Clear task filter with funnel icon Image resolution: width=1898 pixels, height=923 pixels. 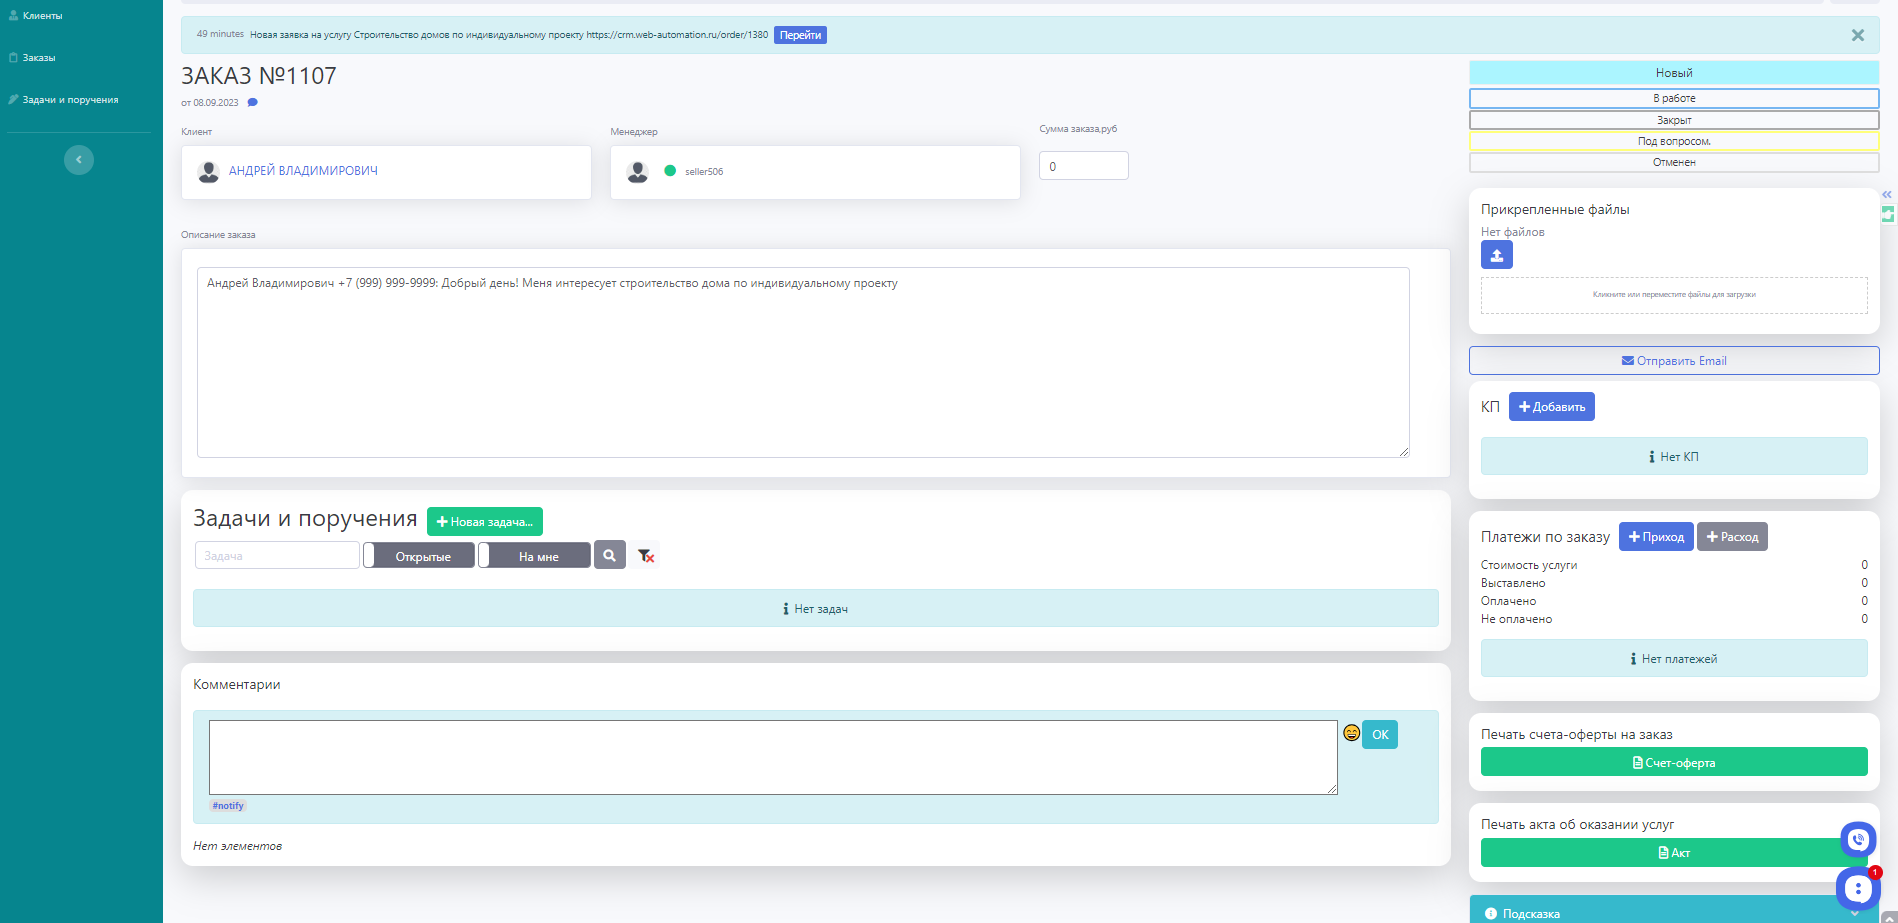[x=646, y=556]
